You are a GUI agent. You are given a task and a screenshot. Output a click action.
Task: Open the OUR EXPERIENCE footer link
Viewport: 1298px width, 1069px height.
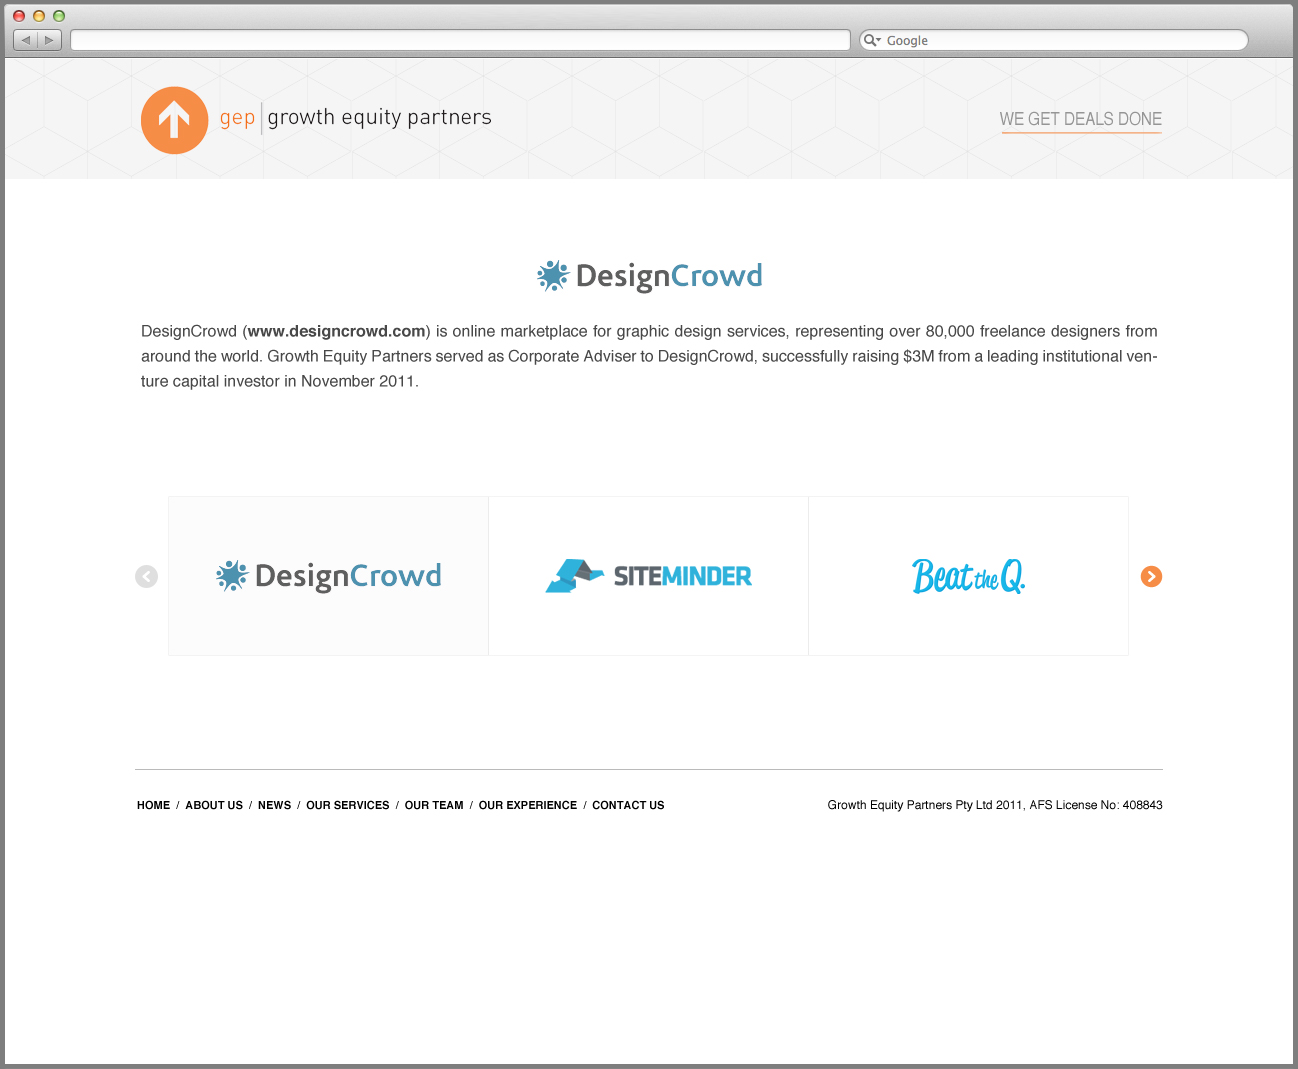528,805
